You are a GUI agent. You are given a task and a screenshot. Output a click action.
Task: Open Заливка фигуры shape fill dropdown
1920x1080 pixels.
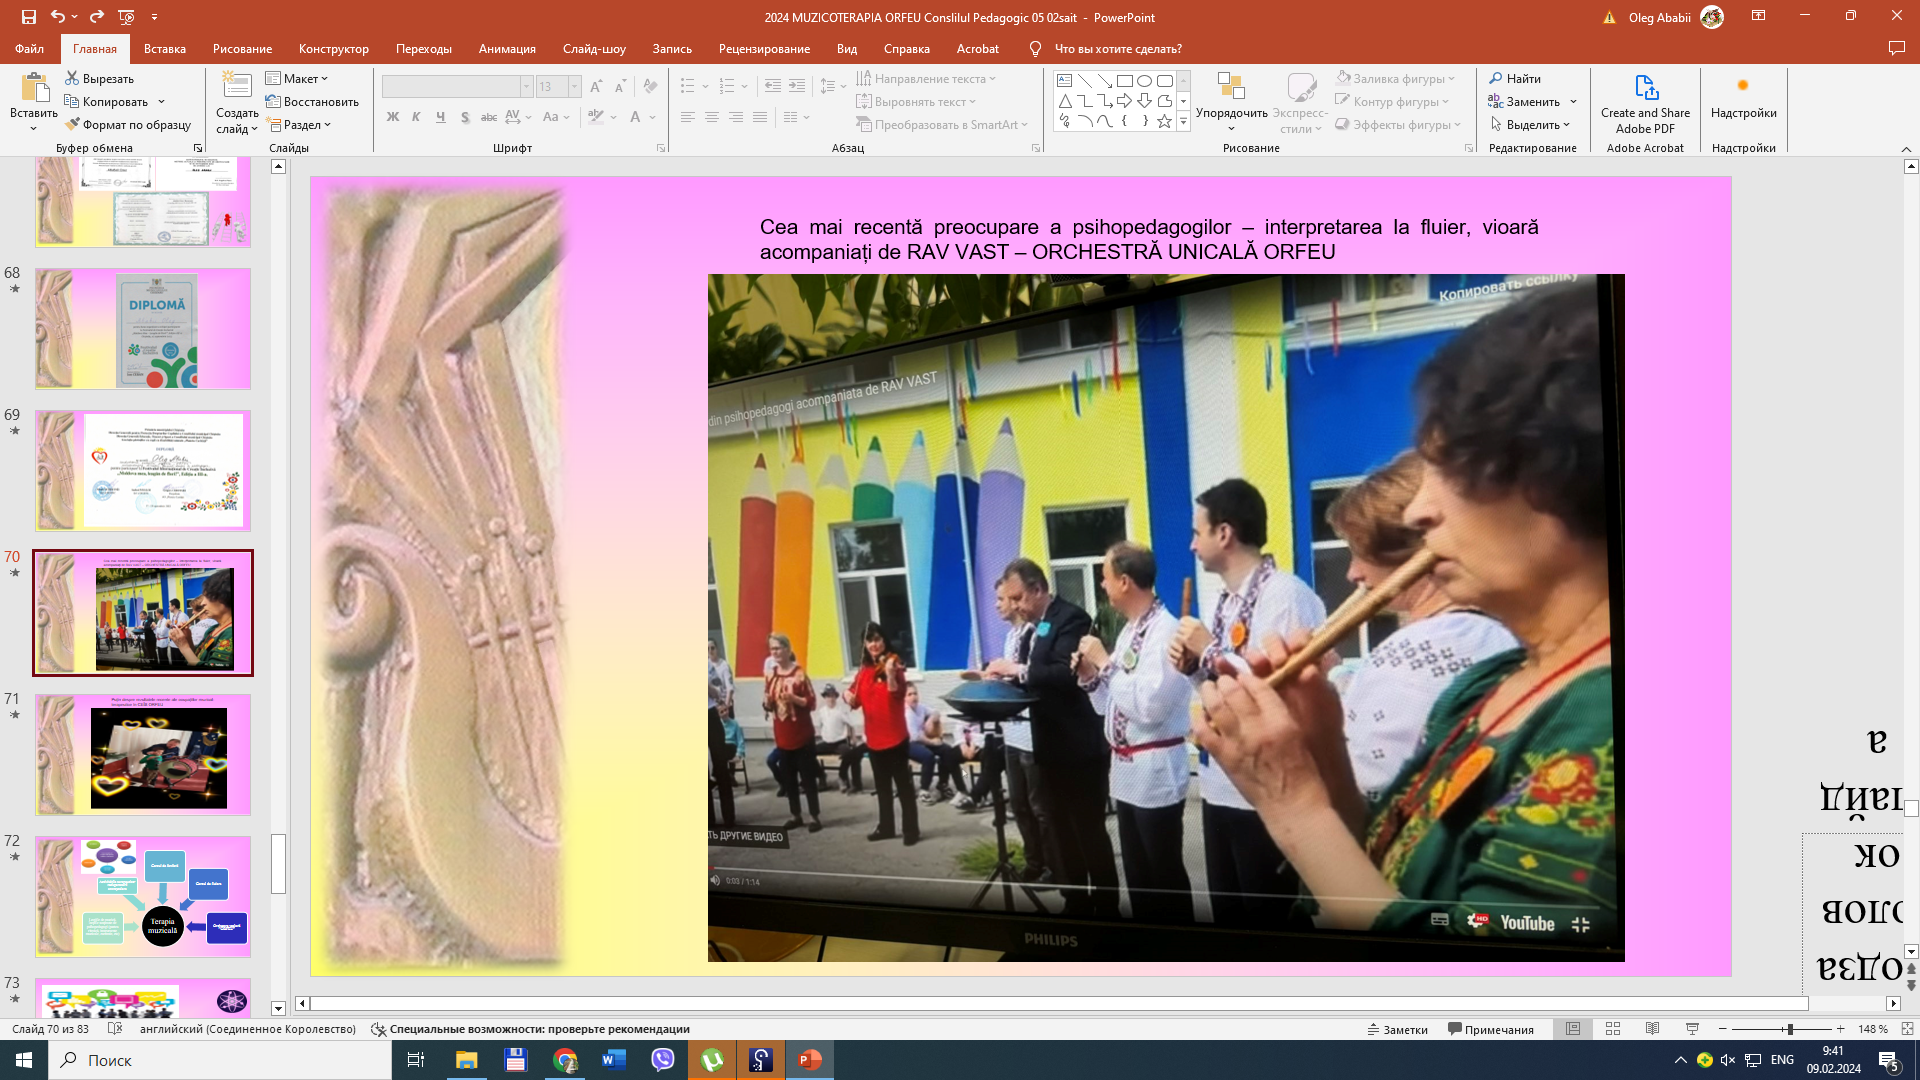(1395, 78)
